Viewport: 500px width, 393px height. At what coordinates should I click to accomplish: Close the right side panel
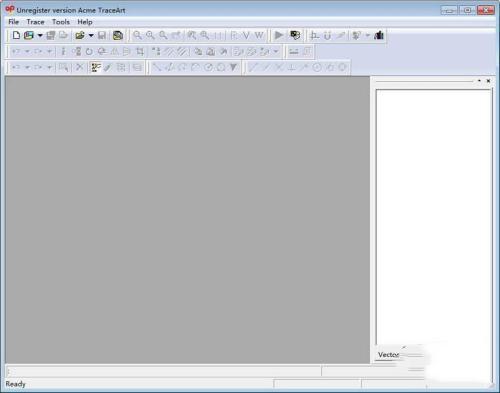tap(488, 81)
